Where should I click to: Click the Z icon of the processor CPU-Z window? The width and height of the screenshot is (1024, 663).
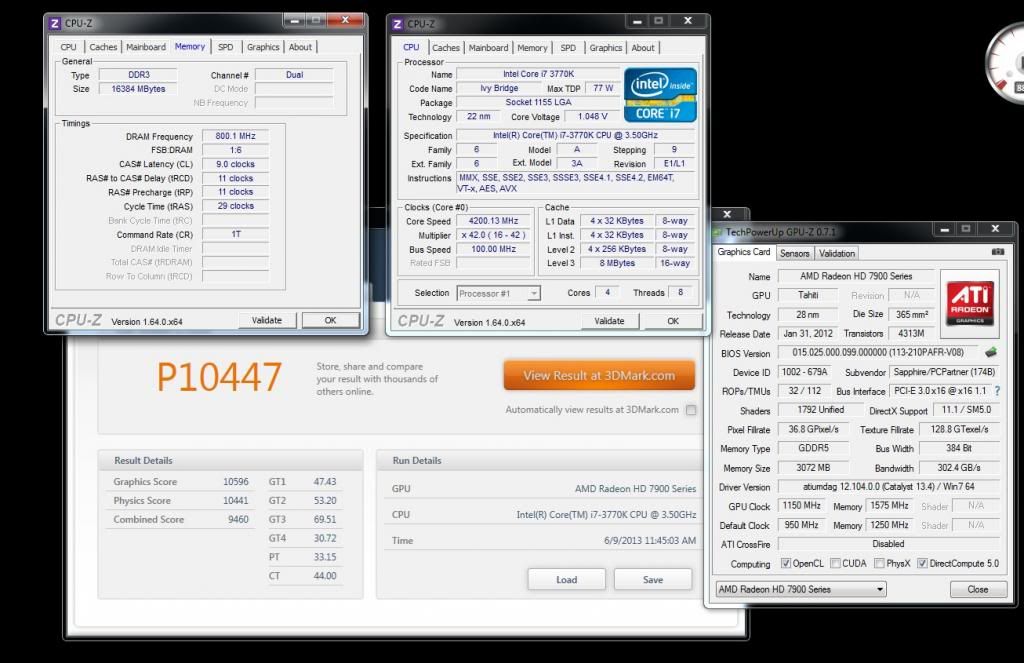point(397,22)
